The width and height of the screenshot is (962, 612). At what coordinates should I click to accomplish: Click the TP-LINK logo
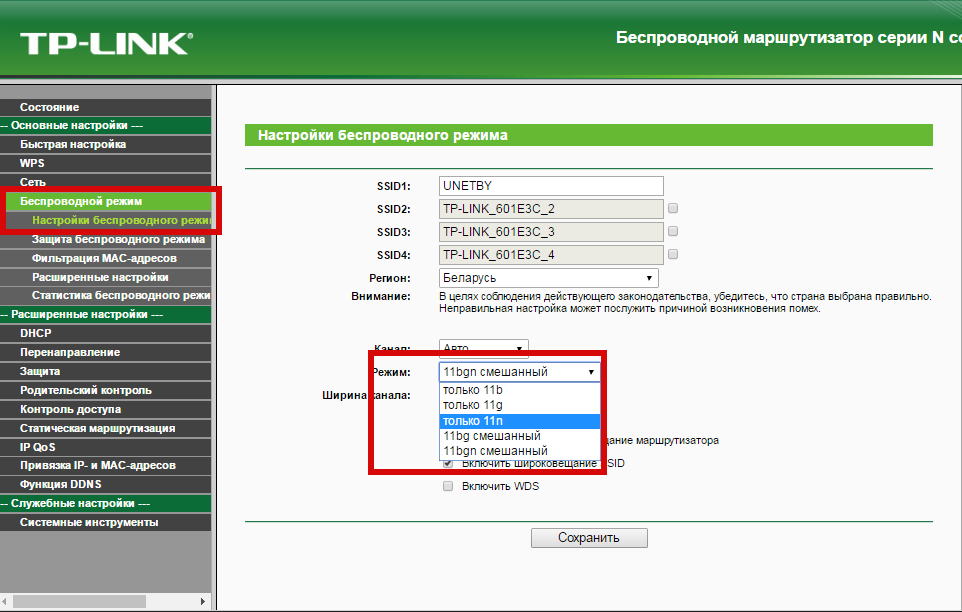tap(107, 44)
